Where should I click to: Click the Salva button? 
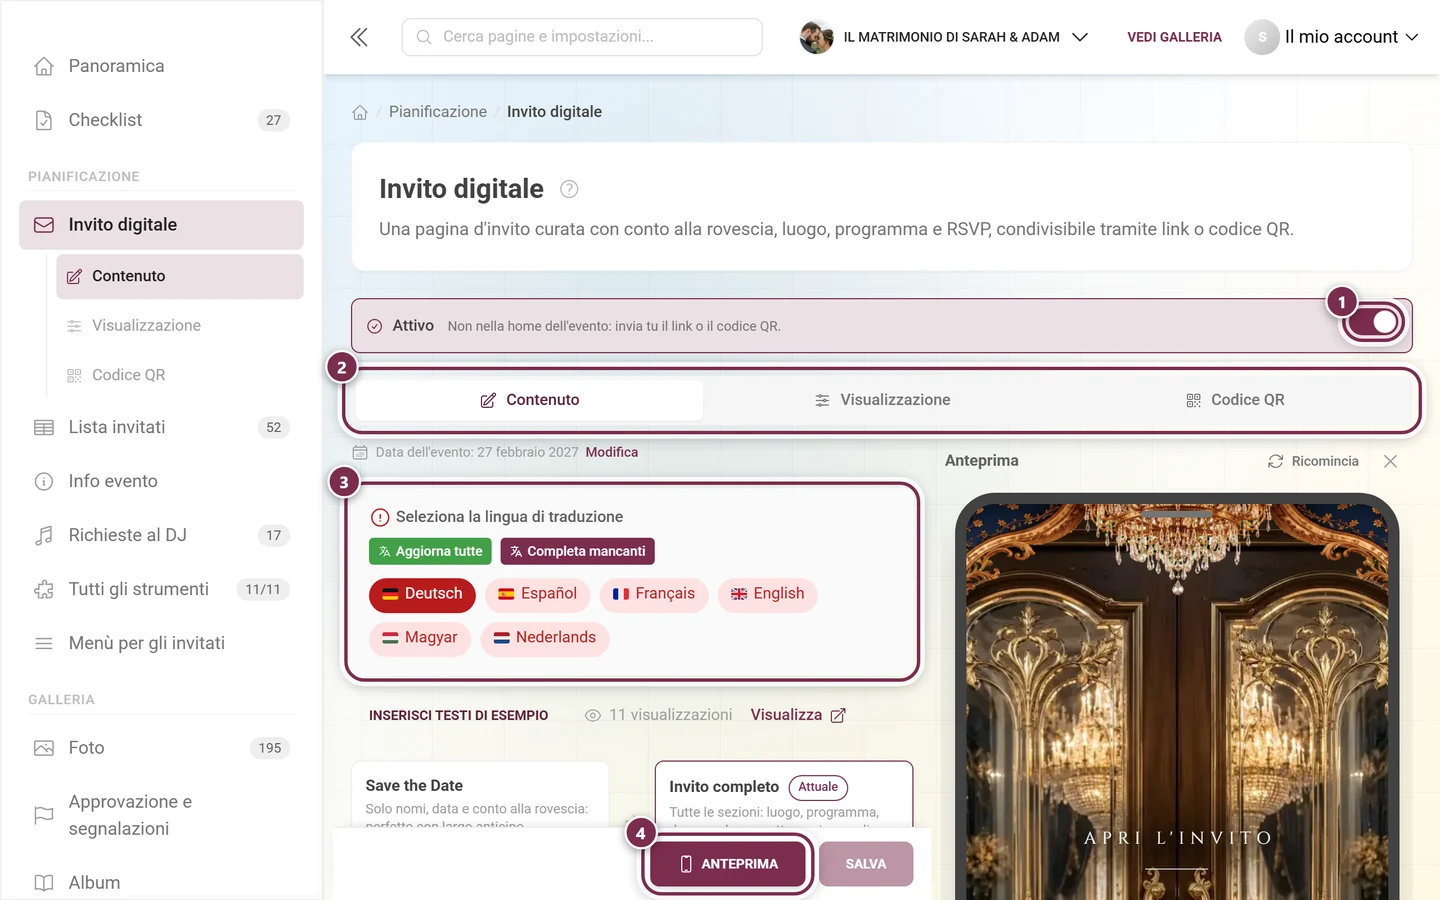click(866, 864)
